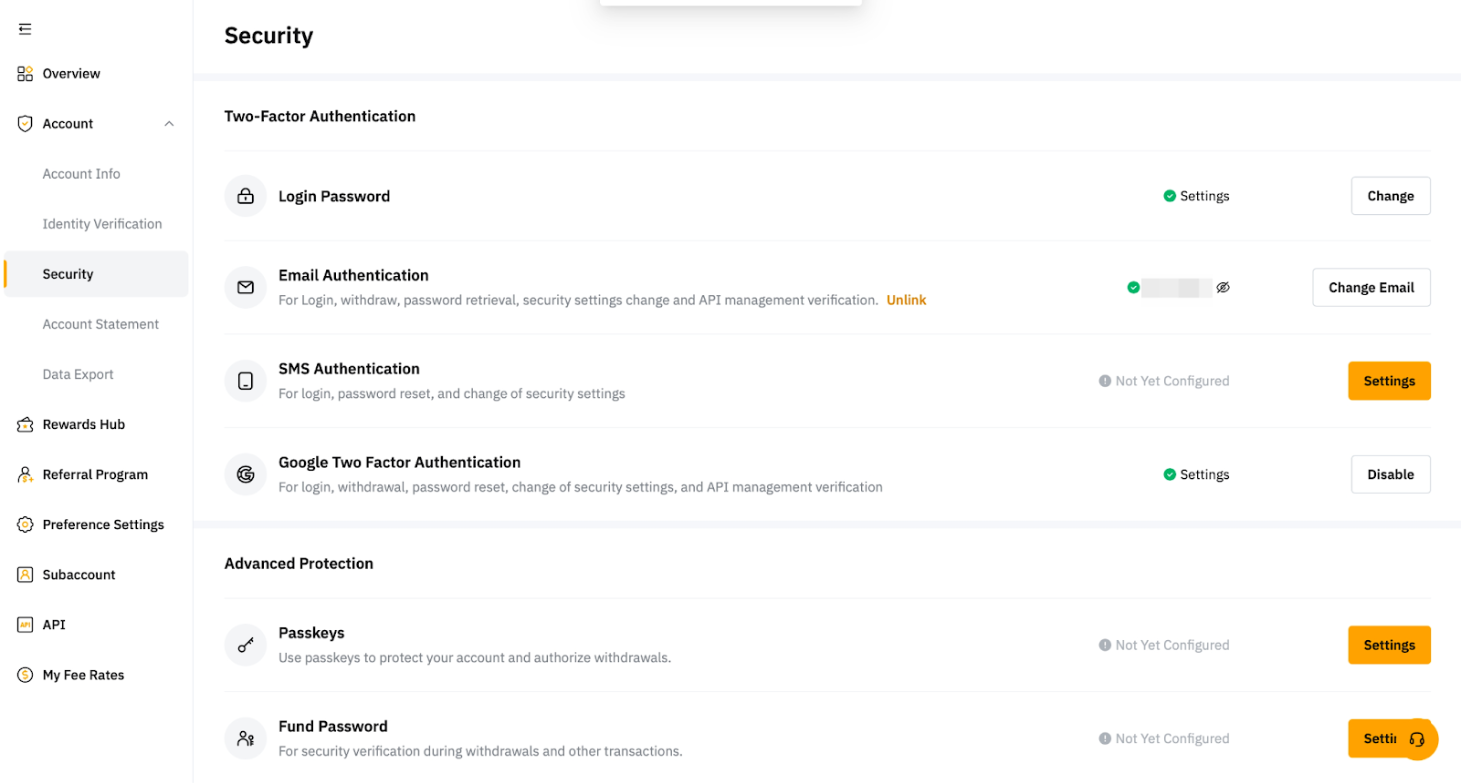
Task: Click the Referral Program person icon
Action: pos(25,475)
